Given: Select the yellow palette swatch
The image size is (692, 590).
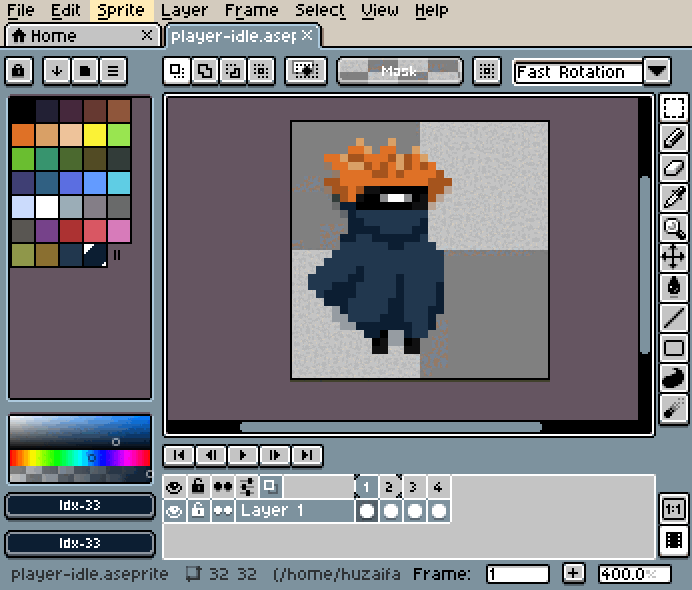Looking at the screenshot, I should pos(96,134).
